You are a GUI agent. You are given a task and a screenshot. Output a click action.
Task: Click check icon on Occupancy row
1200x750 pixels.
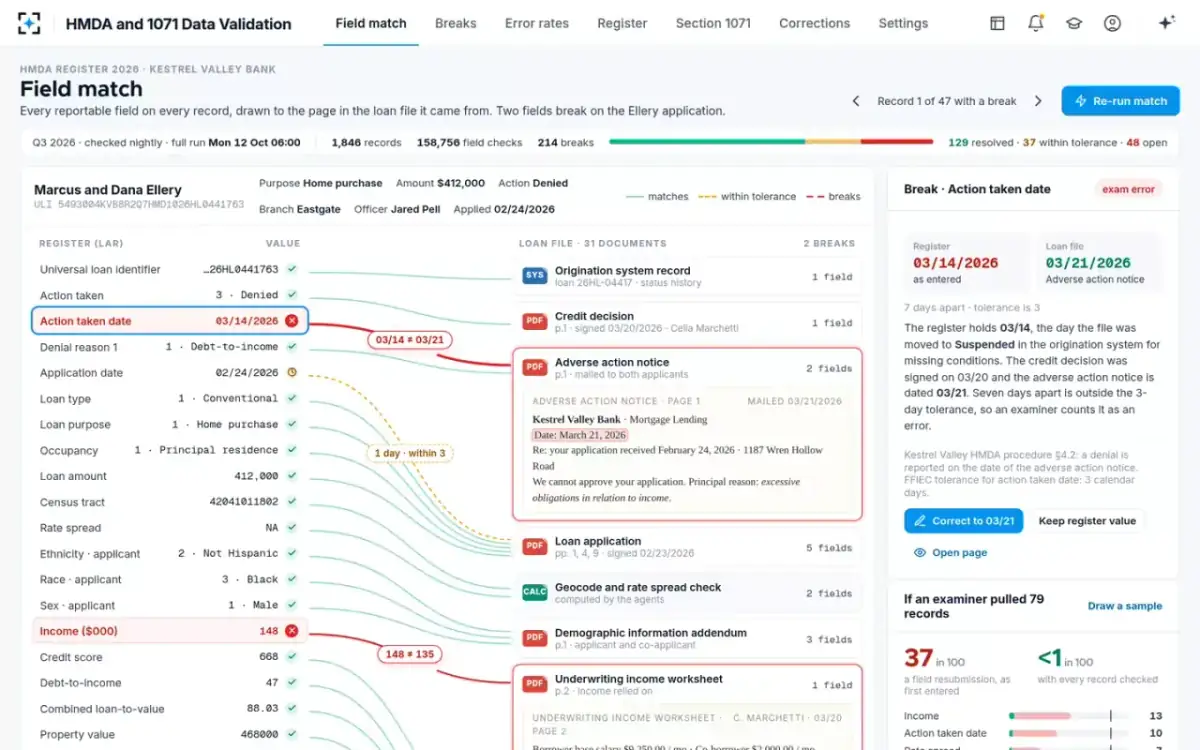click(x=292, y=450)
